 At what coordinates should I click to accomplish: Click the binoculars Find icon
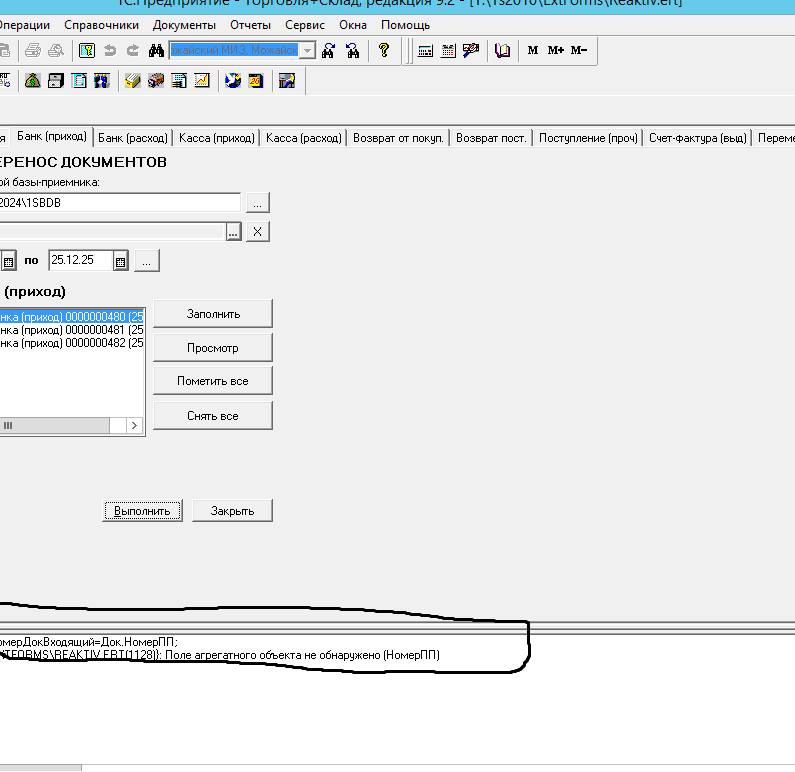coord(156,50)
